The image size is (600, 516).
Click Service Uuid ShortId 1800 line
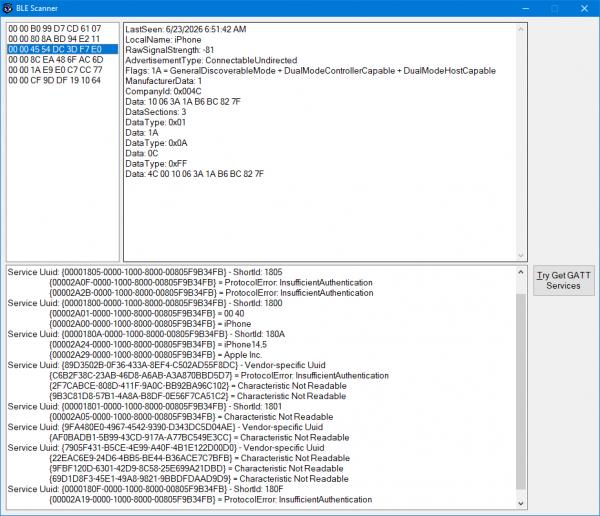145,303
